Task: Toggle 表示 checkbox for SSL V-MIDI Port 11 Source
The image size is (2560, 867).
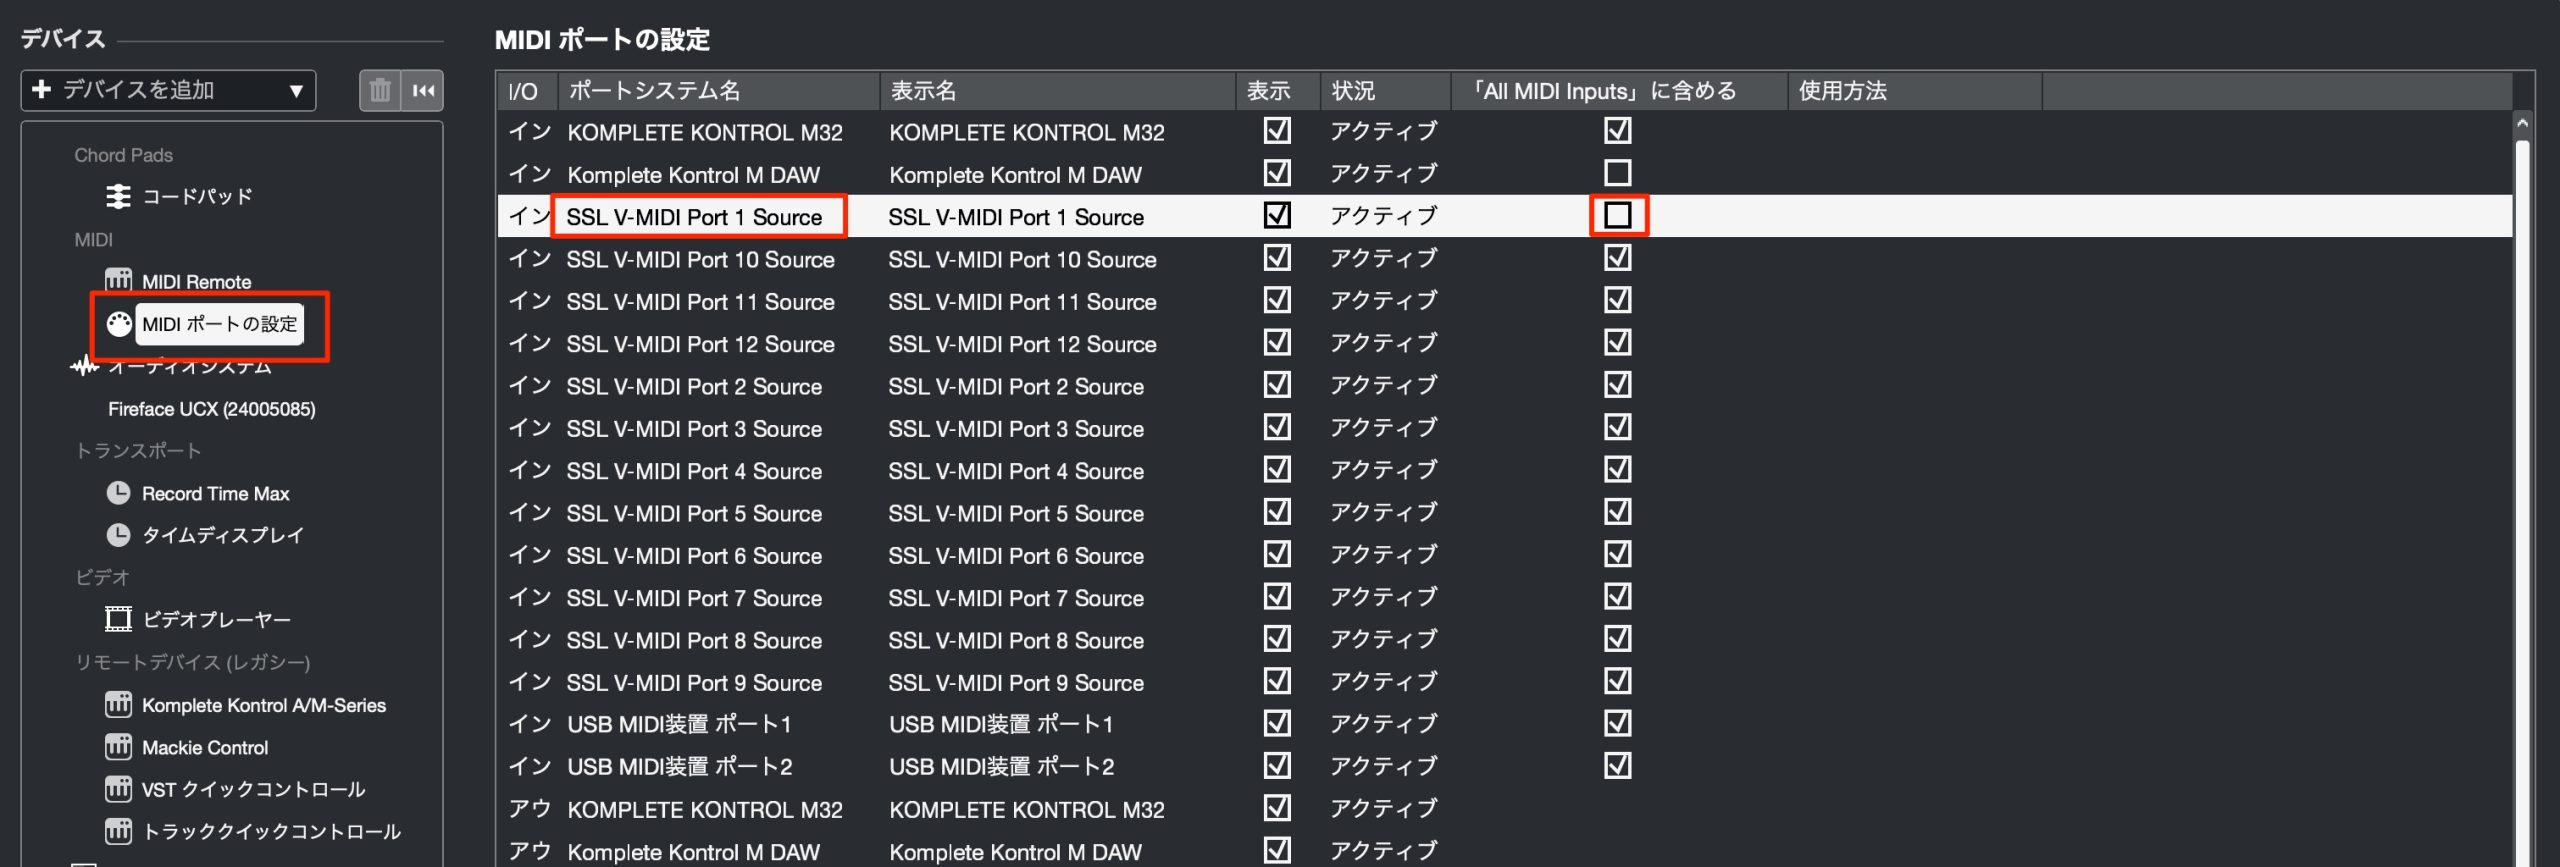Action: pos(1277,300)
